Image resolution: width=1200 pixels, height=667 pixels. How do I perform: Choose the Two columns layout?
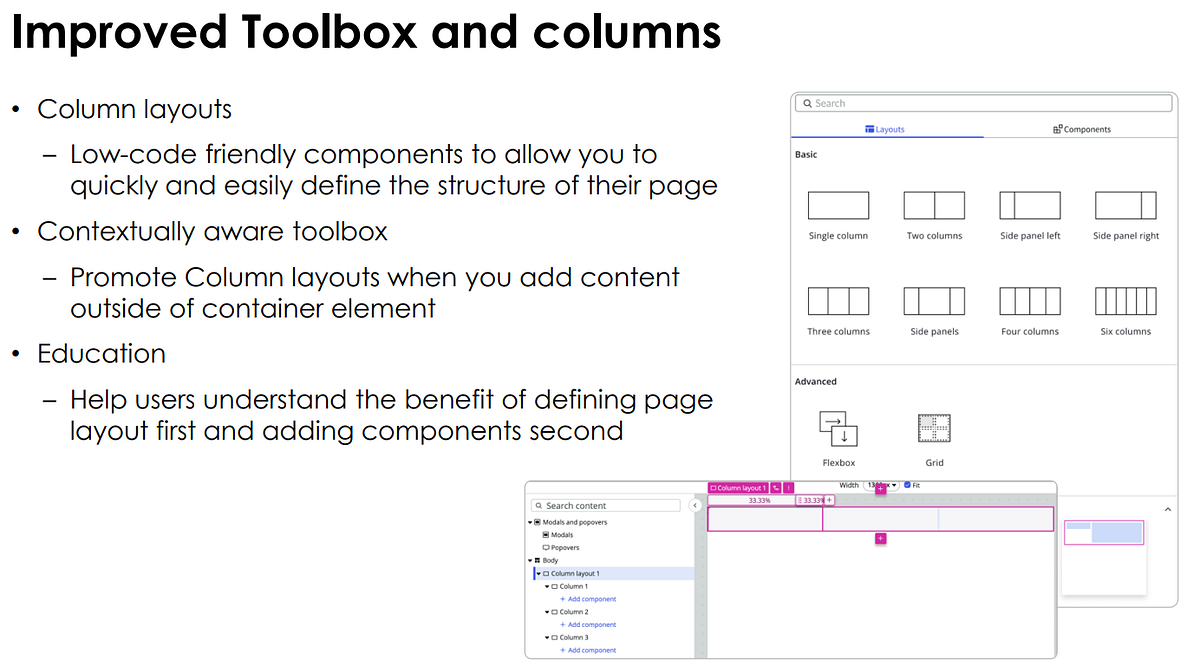934,206
